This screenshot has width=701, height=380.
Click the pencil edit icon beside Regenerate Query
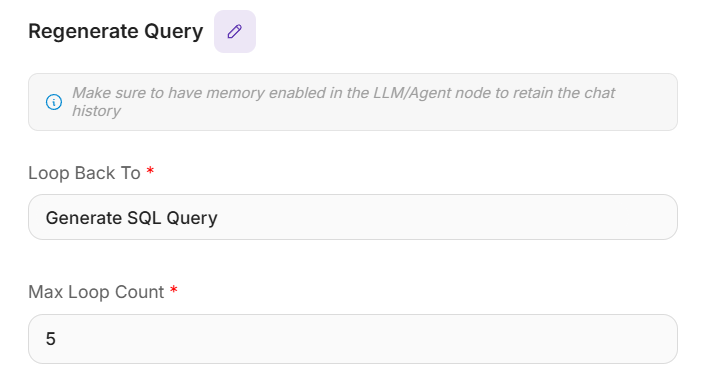pyautogui.click(x=235, y=32)
